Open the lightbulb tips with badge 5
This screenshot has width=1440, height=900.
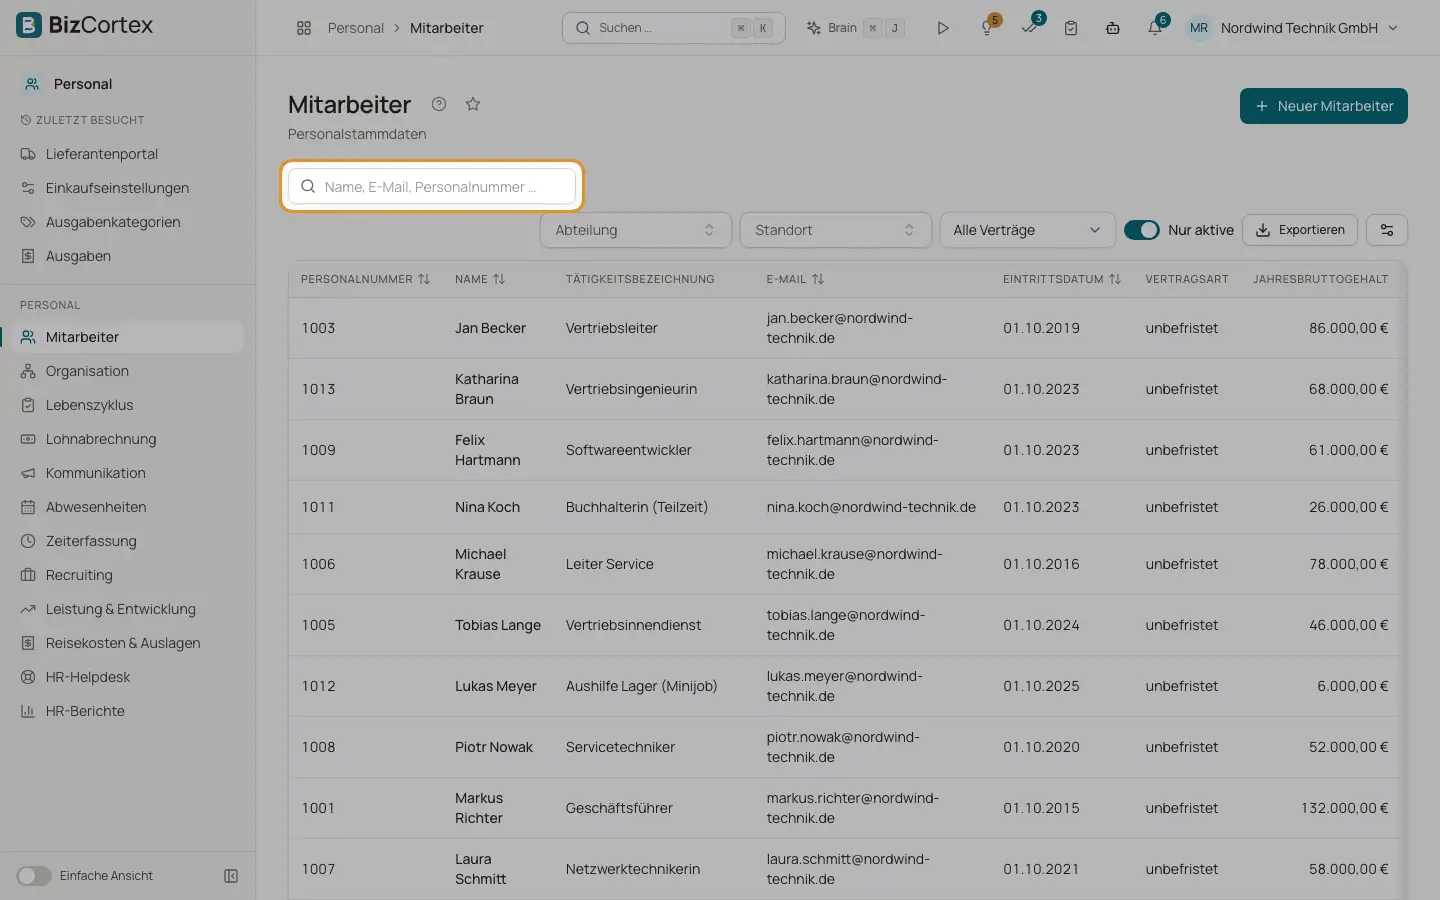(988, 28)
